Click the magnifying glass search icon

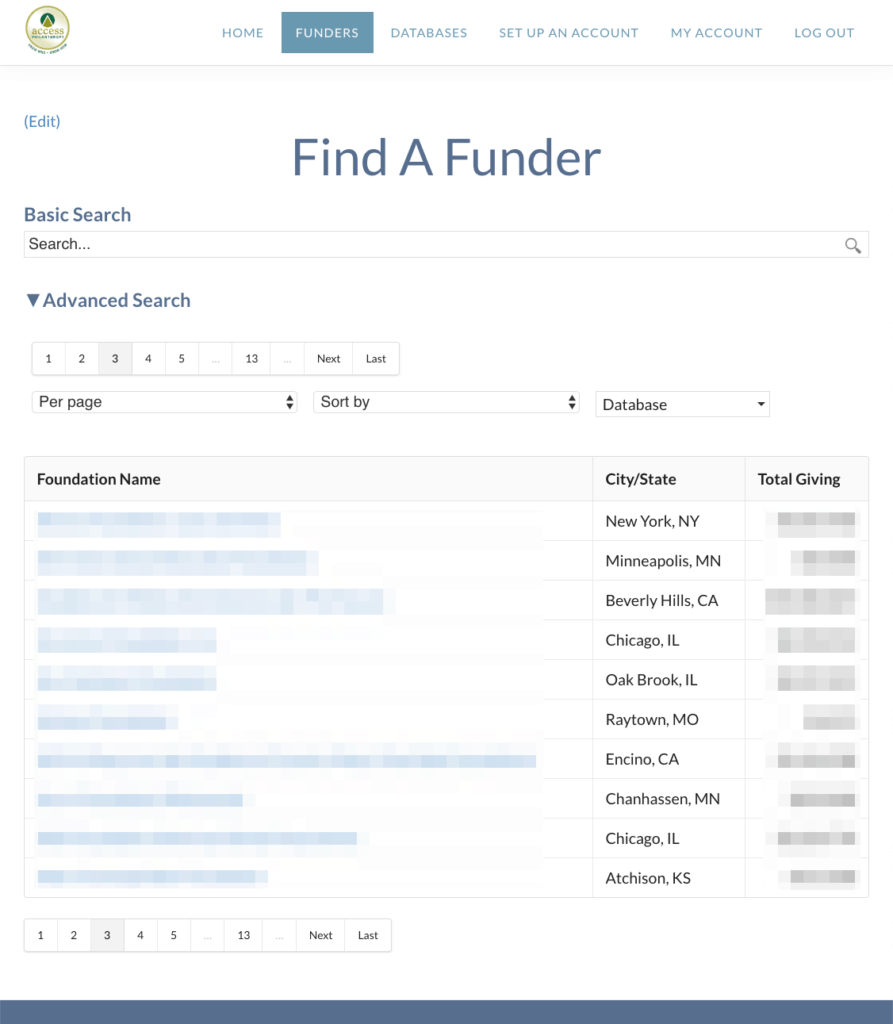click(852, 245)
